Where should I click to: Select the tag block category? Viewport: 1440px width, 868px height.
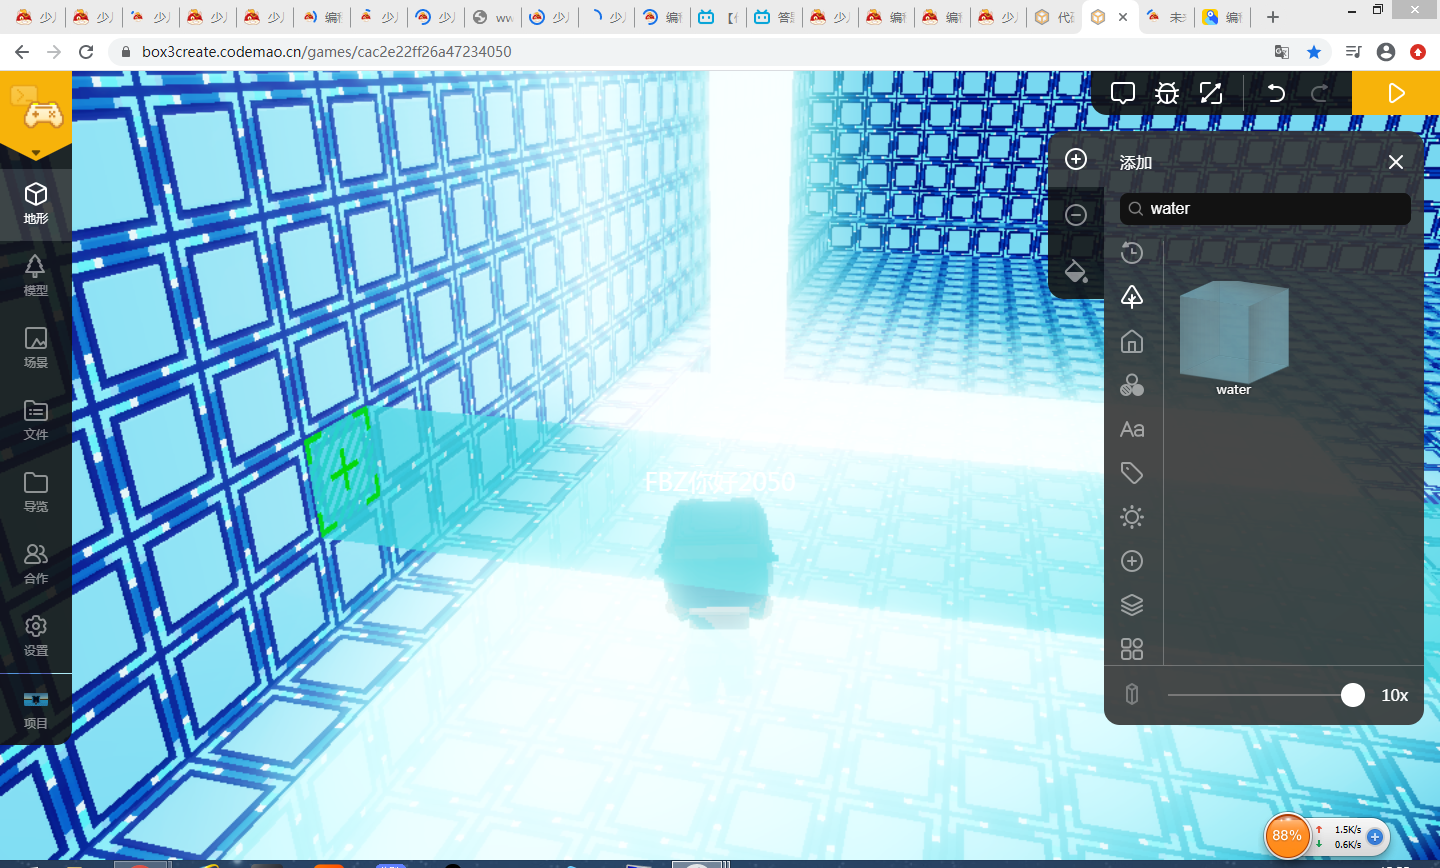pyautogui.click(x=1132, y=473)
